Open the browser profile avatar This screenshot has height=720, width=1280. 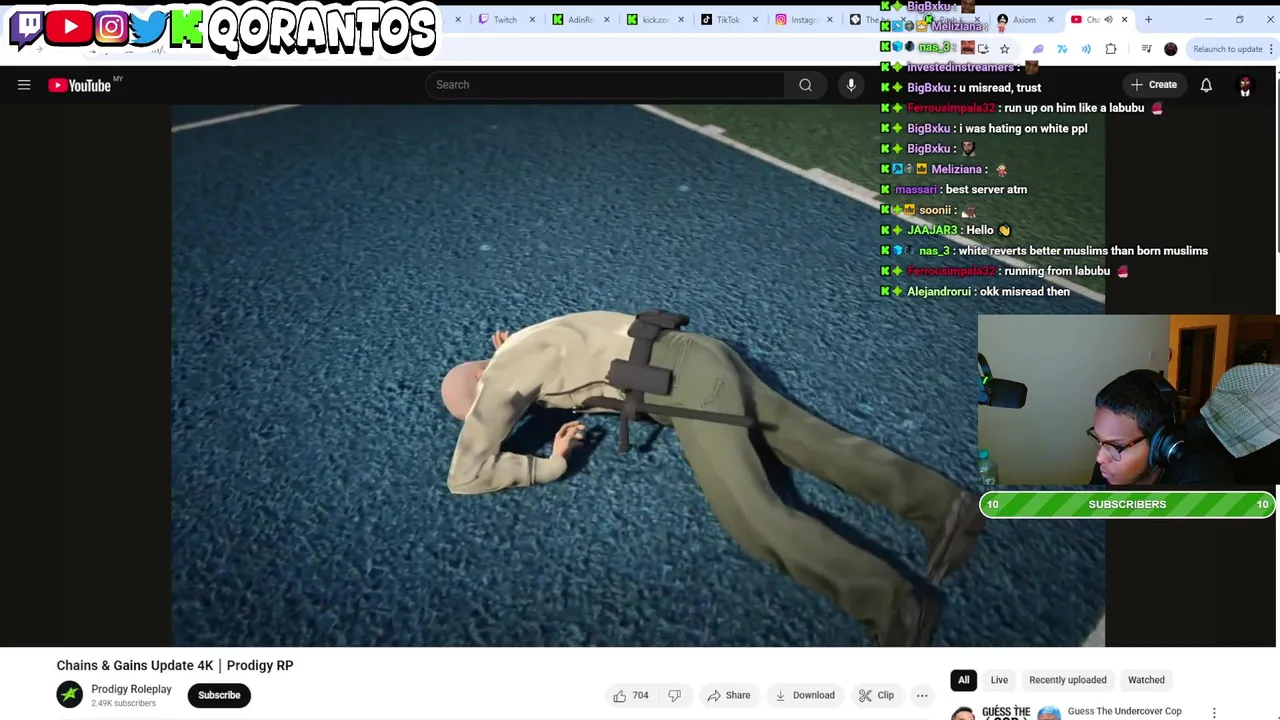pyautogui.click(x=1171, y=49)
